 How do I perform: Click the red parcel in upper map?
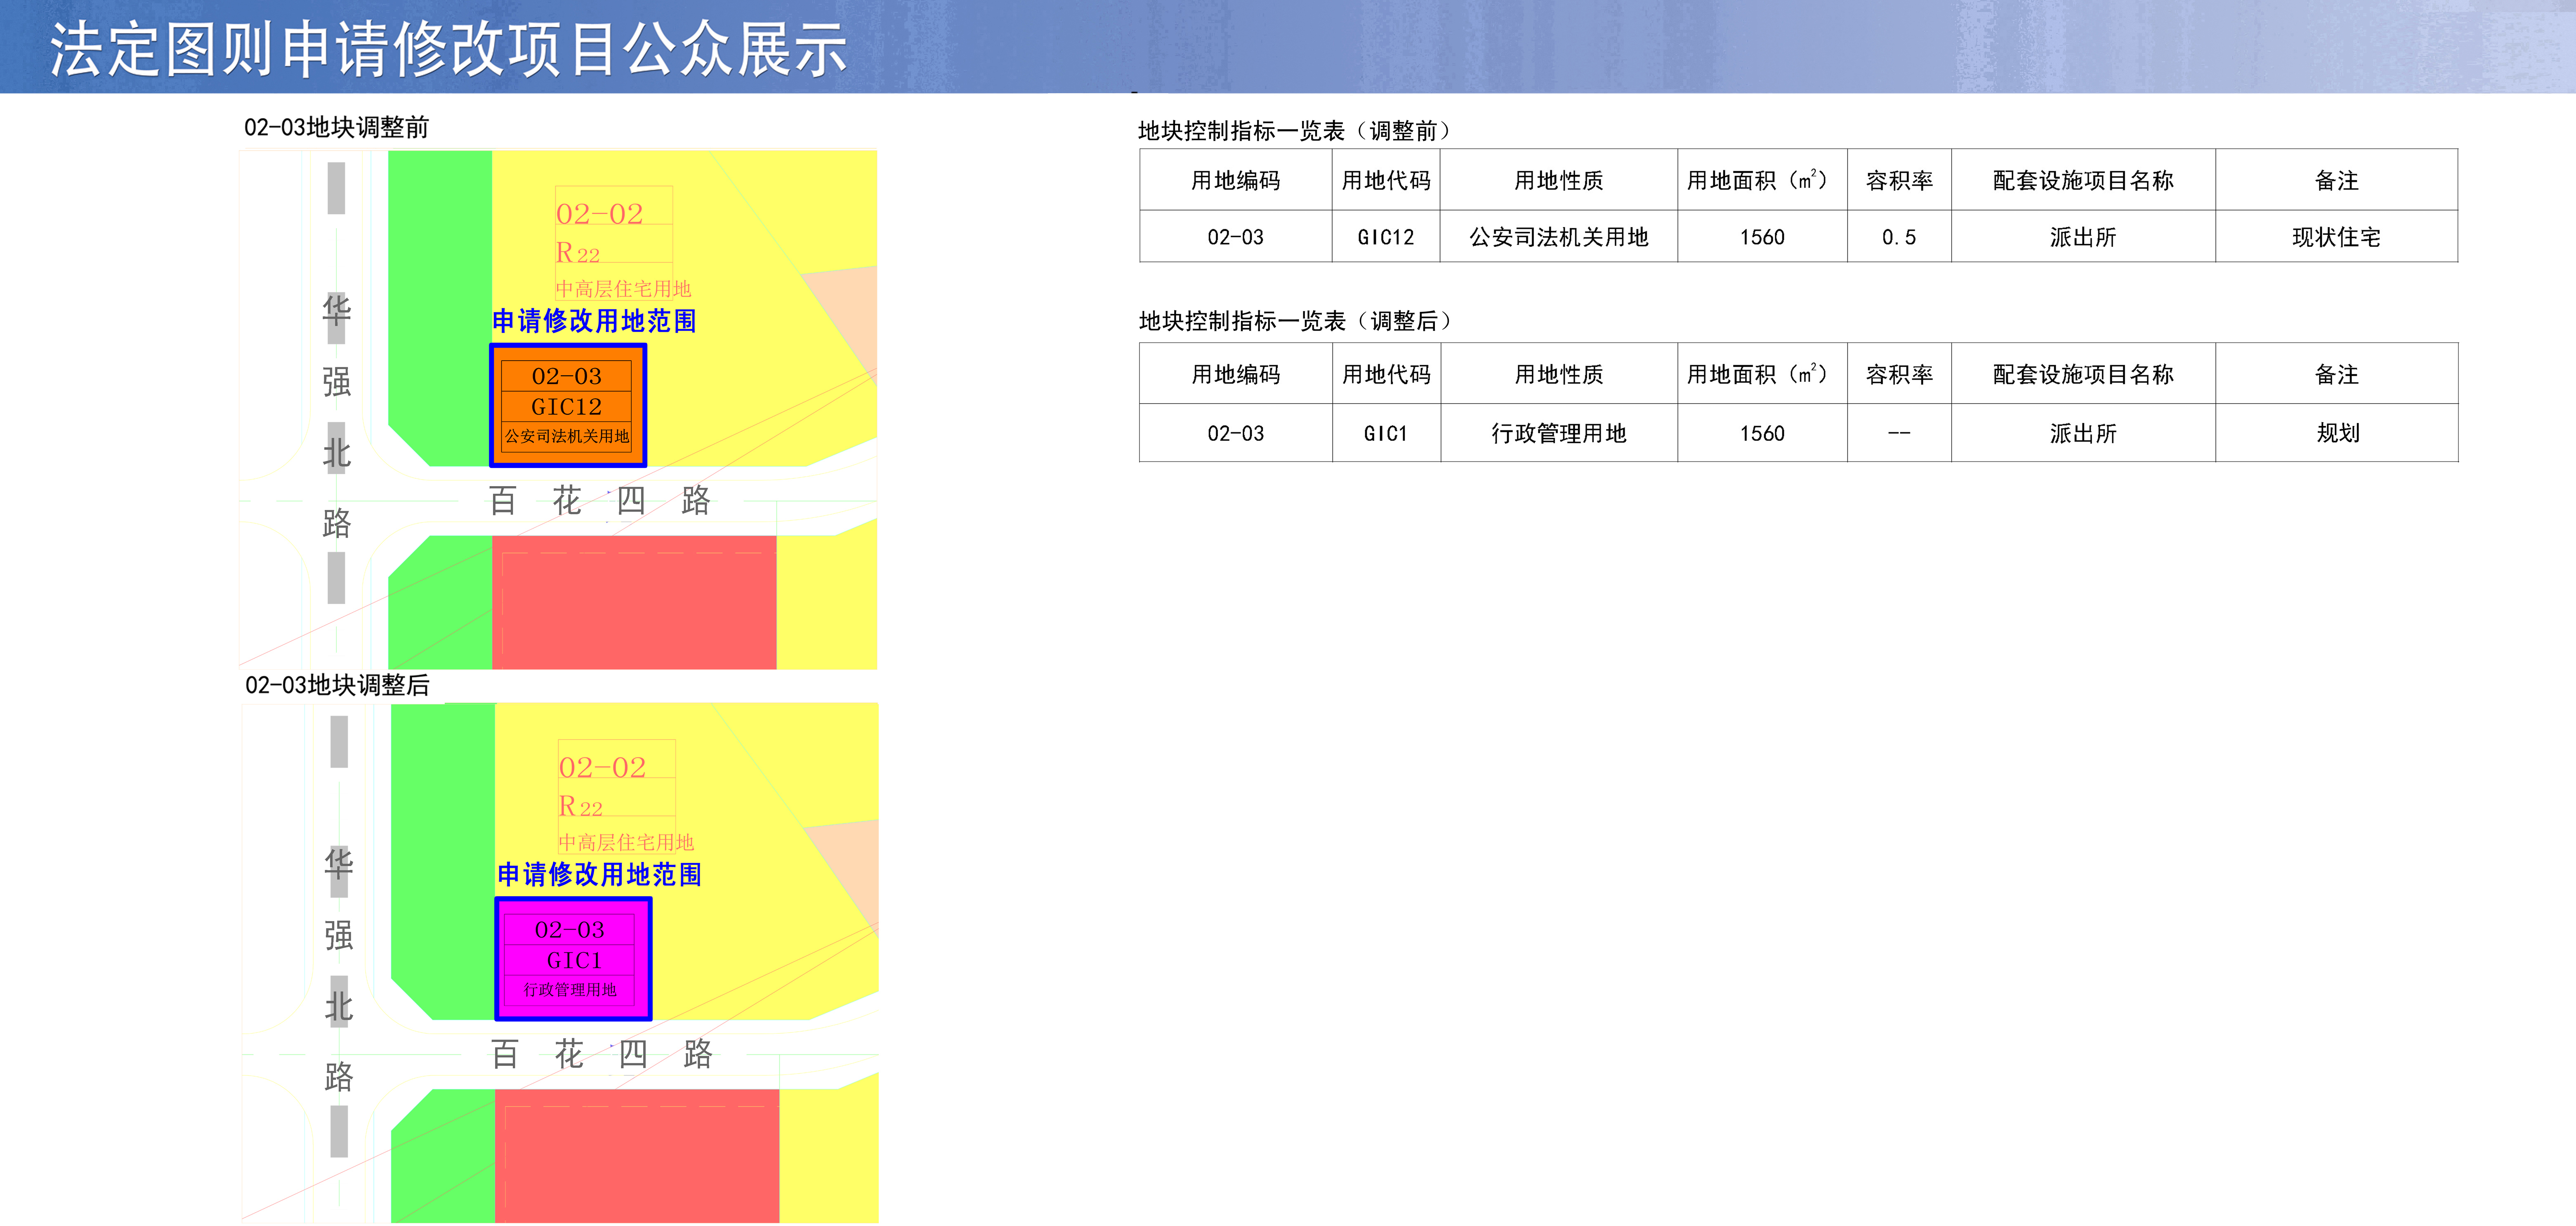(634, 603)
